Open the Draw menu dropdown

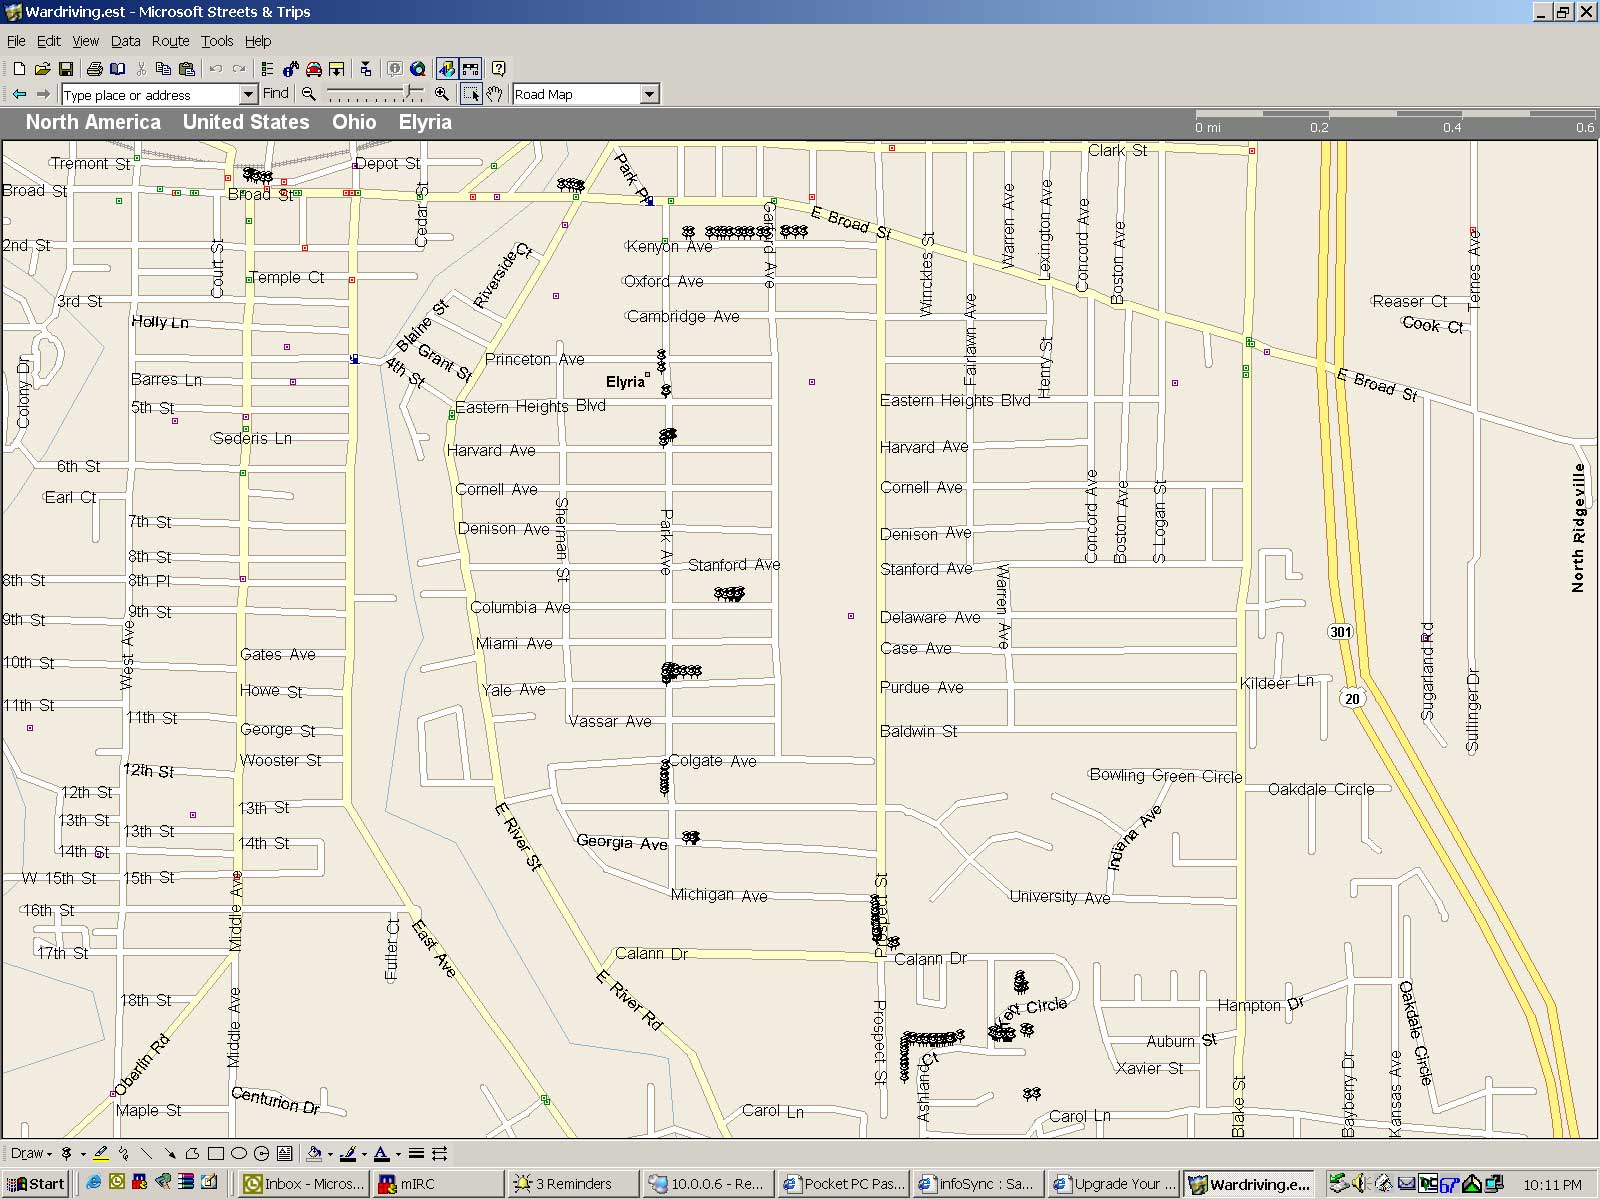(x=31, y=1153)
